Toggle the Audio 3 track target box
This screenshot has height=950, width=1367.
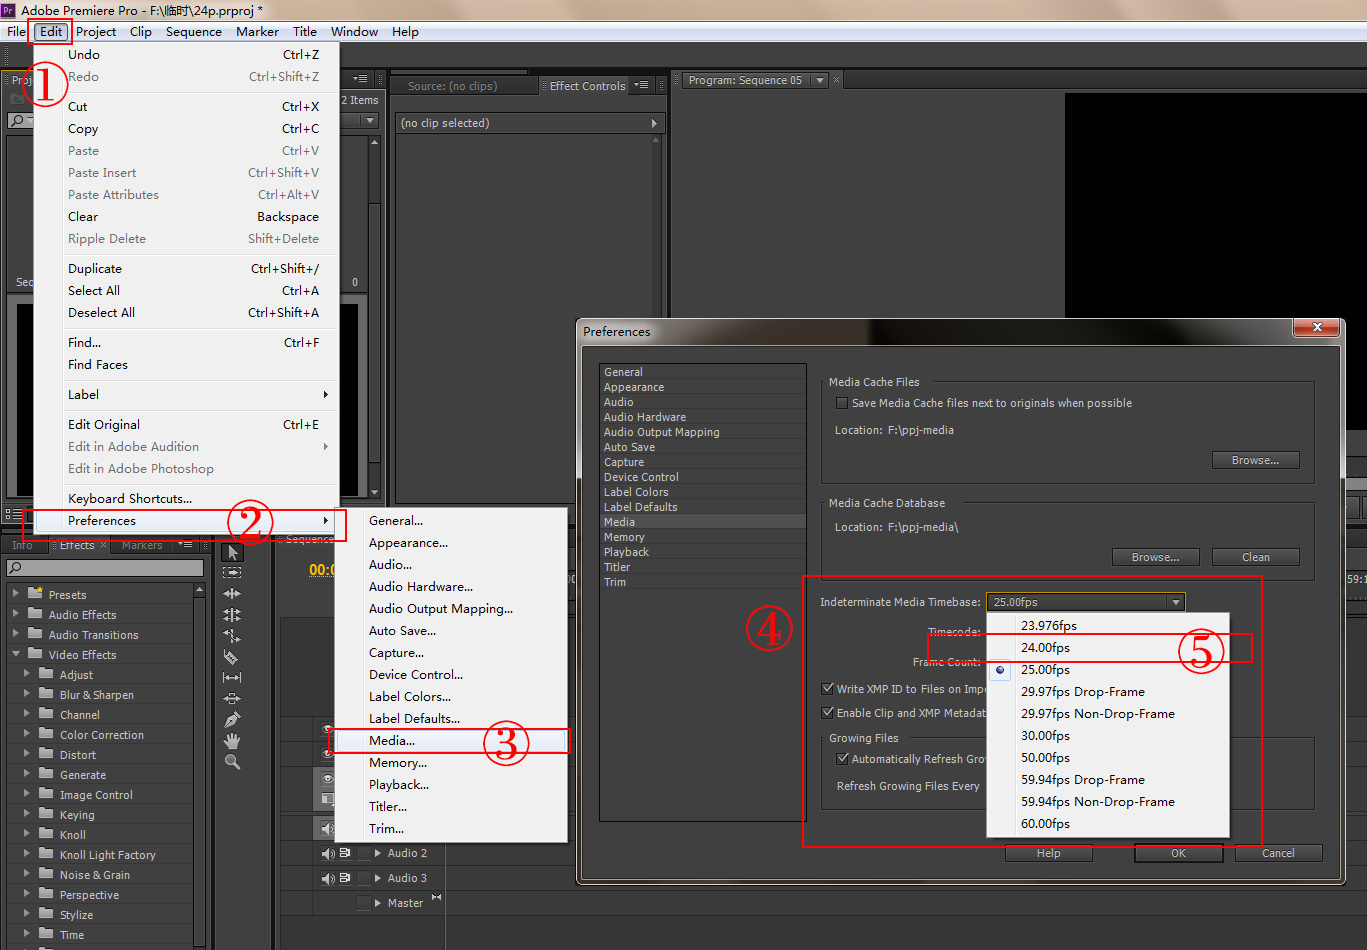[x=363, y=878]
